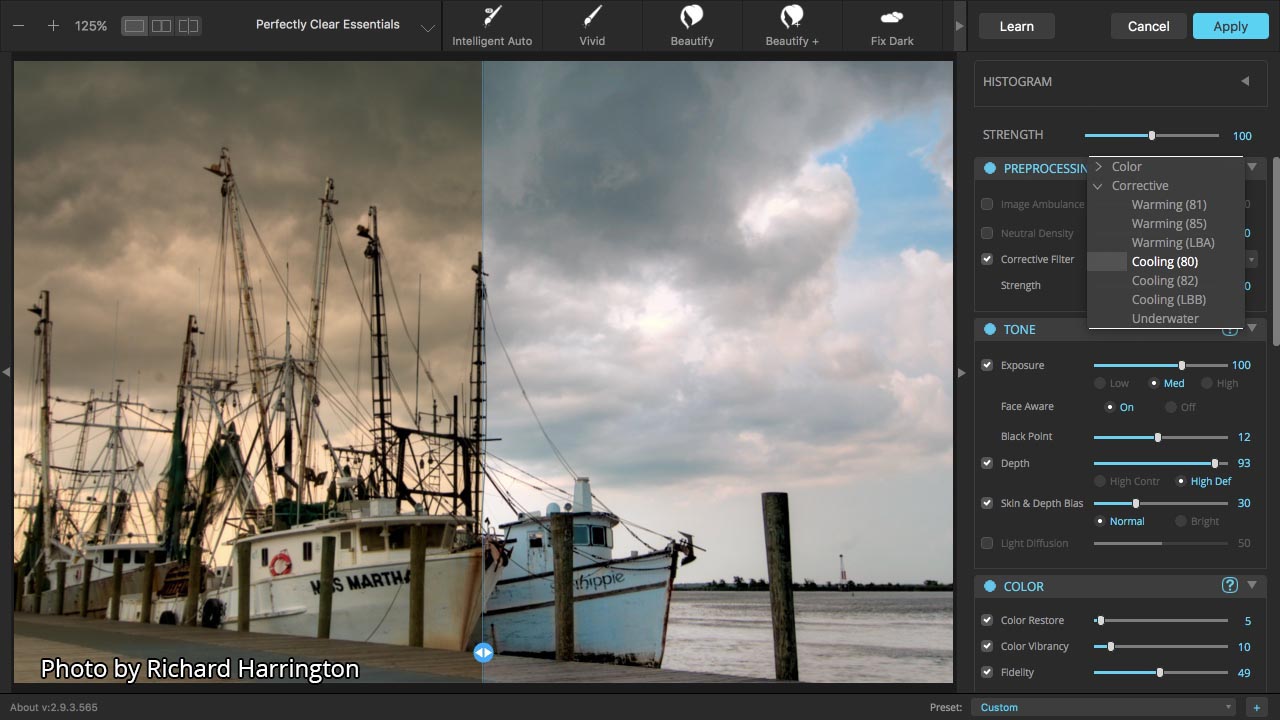Expand the Color group in filter list
Screen dimensions: 1280x720
(1099, 167)
